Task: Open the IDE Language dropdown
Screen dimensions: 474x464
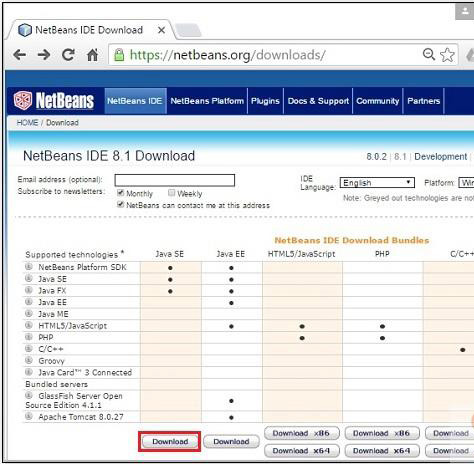Action: pyautogui.click(x=377, y=183)
